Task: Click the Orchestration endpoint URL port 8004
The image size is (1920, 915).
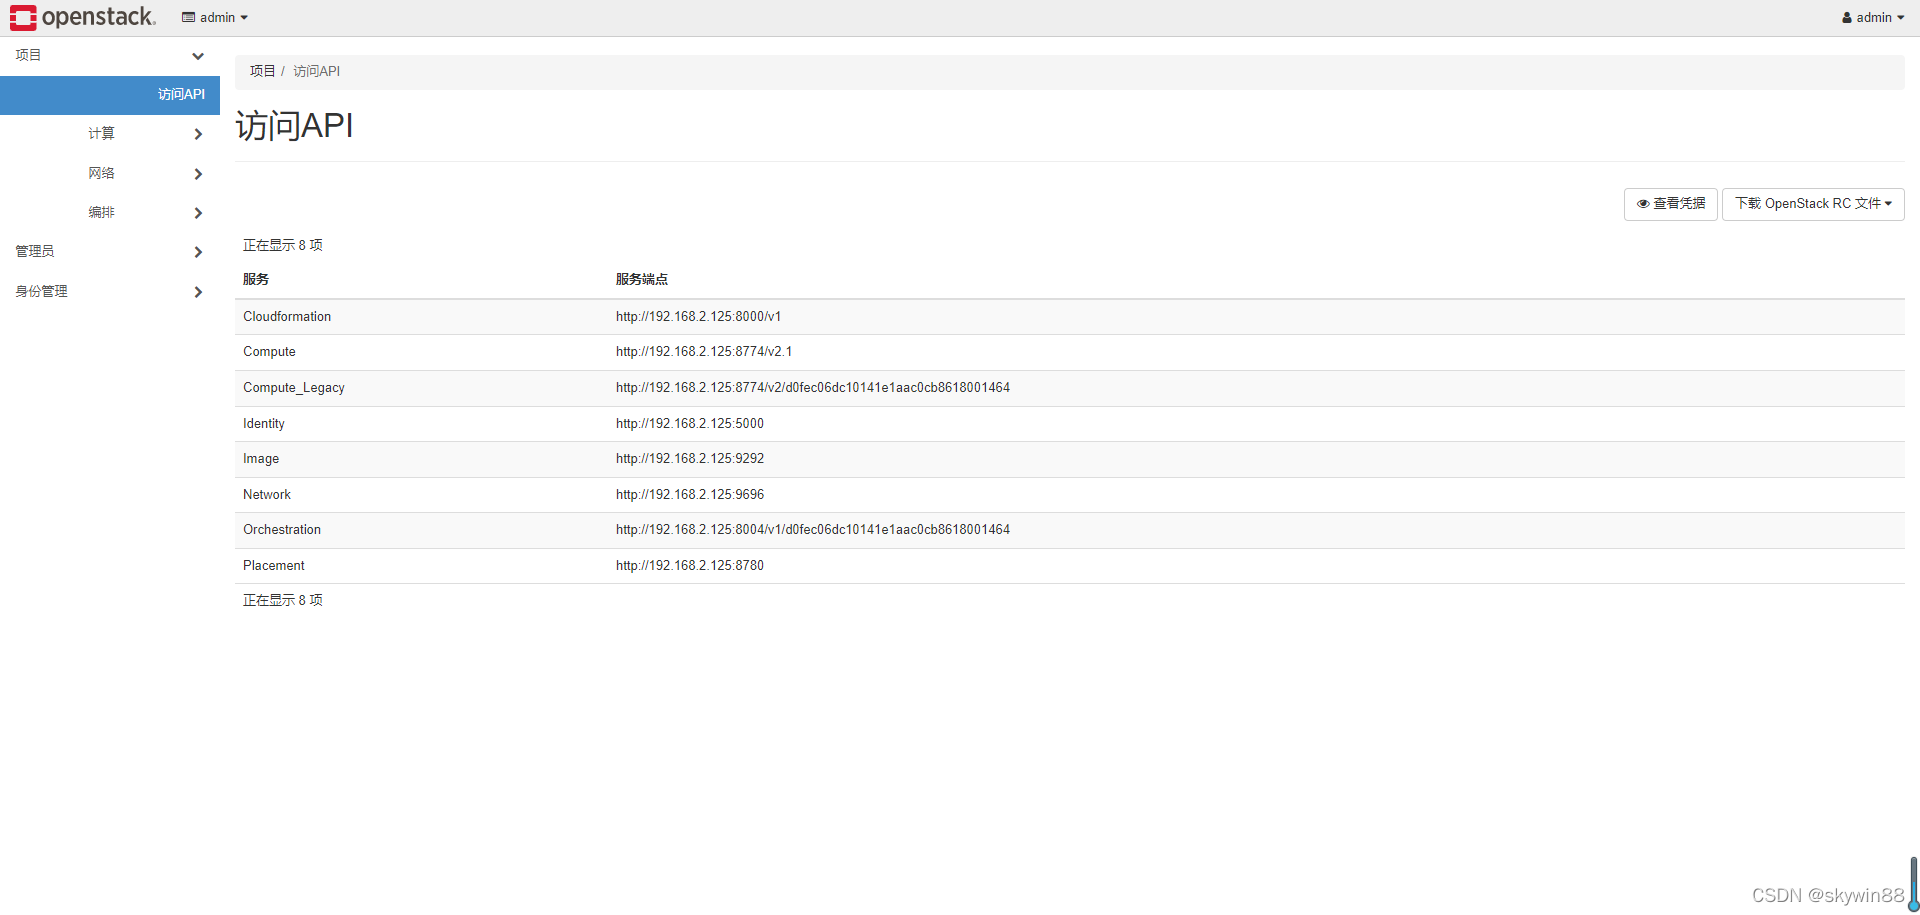Action: pyautogui.click(x=813, y=530)
